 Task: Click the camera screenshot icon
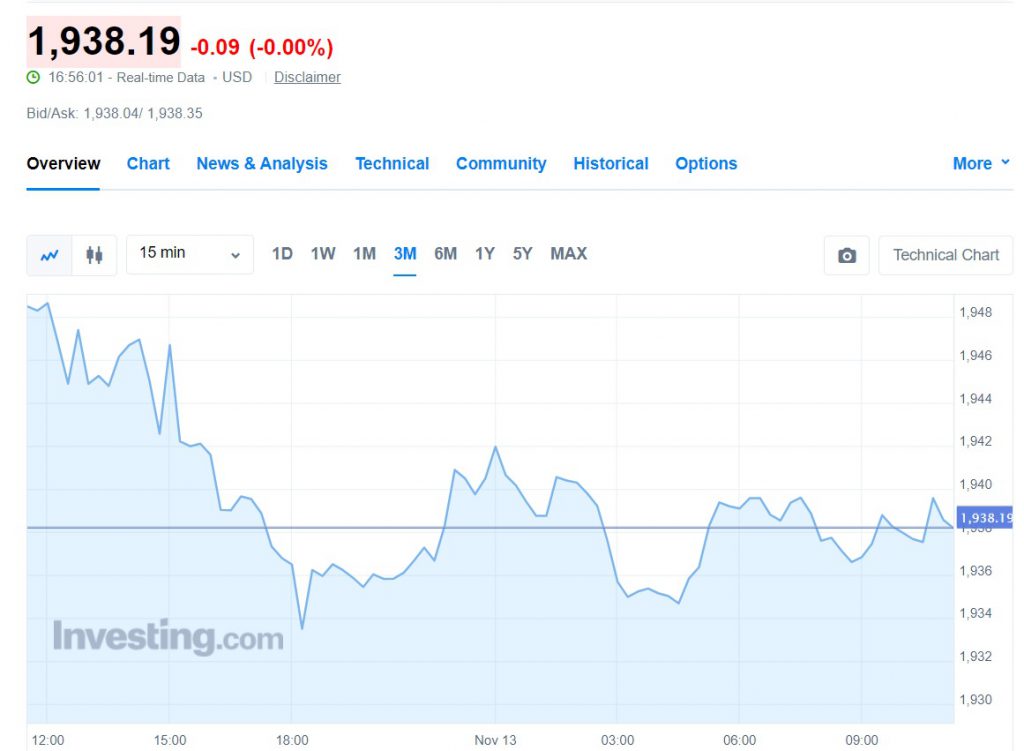pos(847,255)
